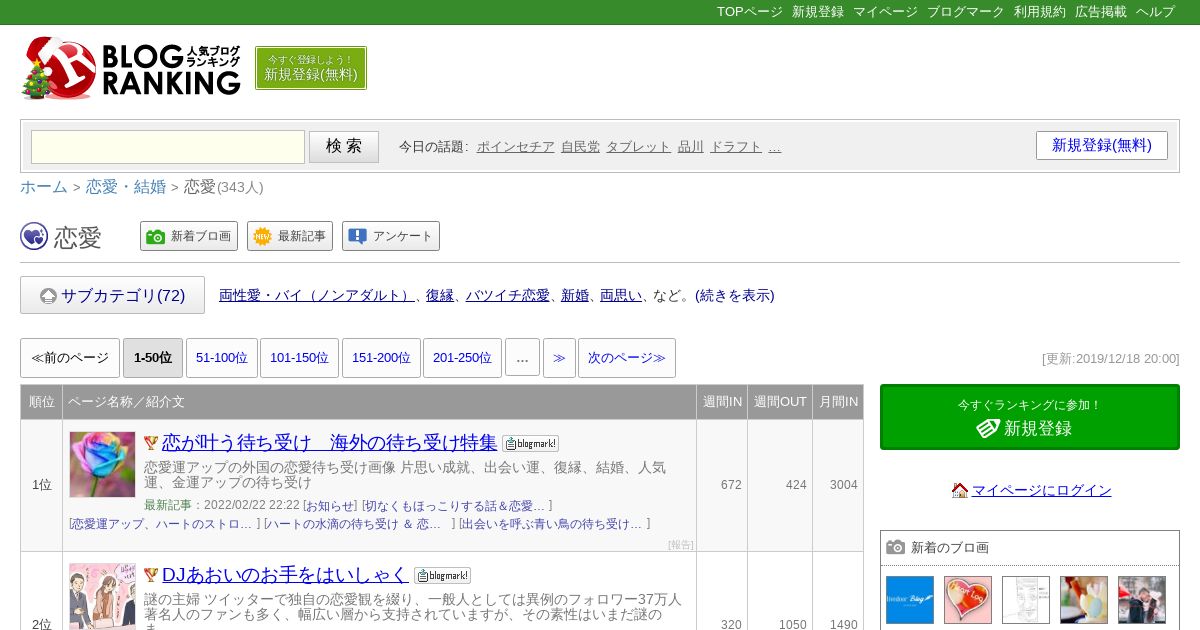1200x630 pixels.
Task: Open the [お知らせ] latest article link
Action: 330,506
